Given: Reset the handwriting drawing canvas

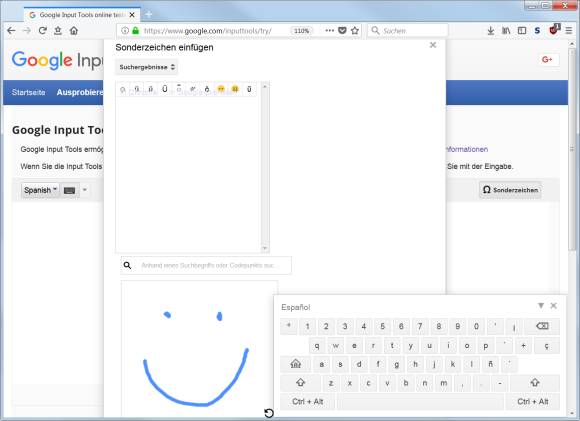Looking at the screenshot, I should pos(269,413).
